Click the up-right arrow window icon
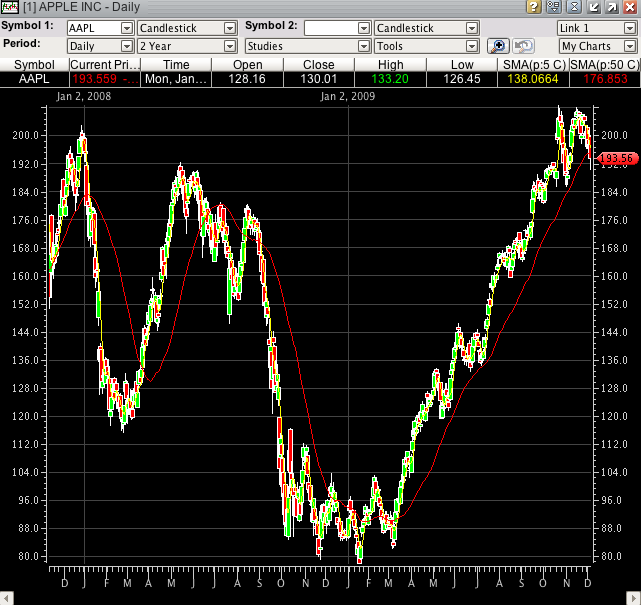641x605 pixels. tap(611, 7)
